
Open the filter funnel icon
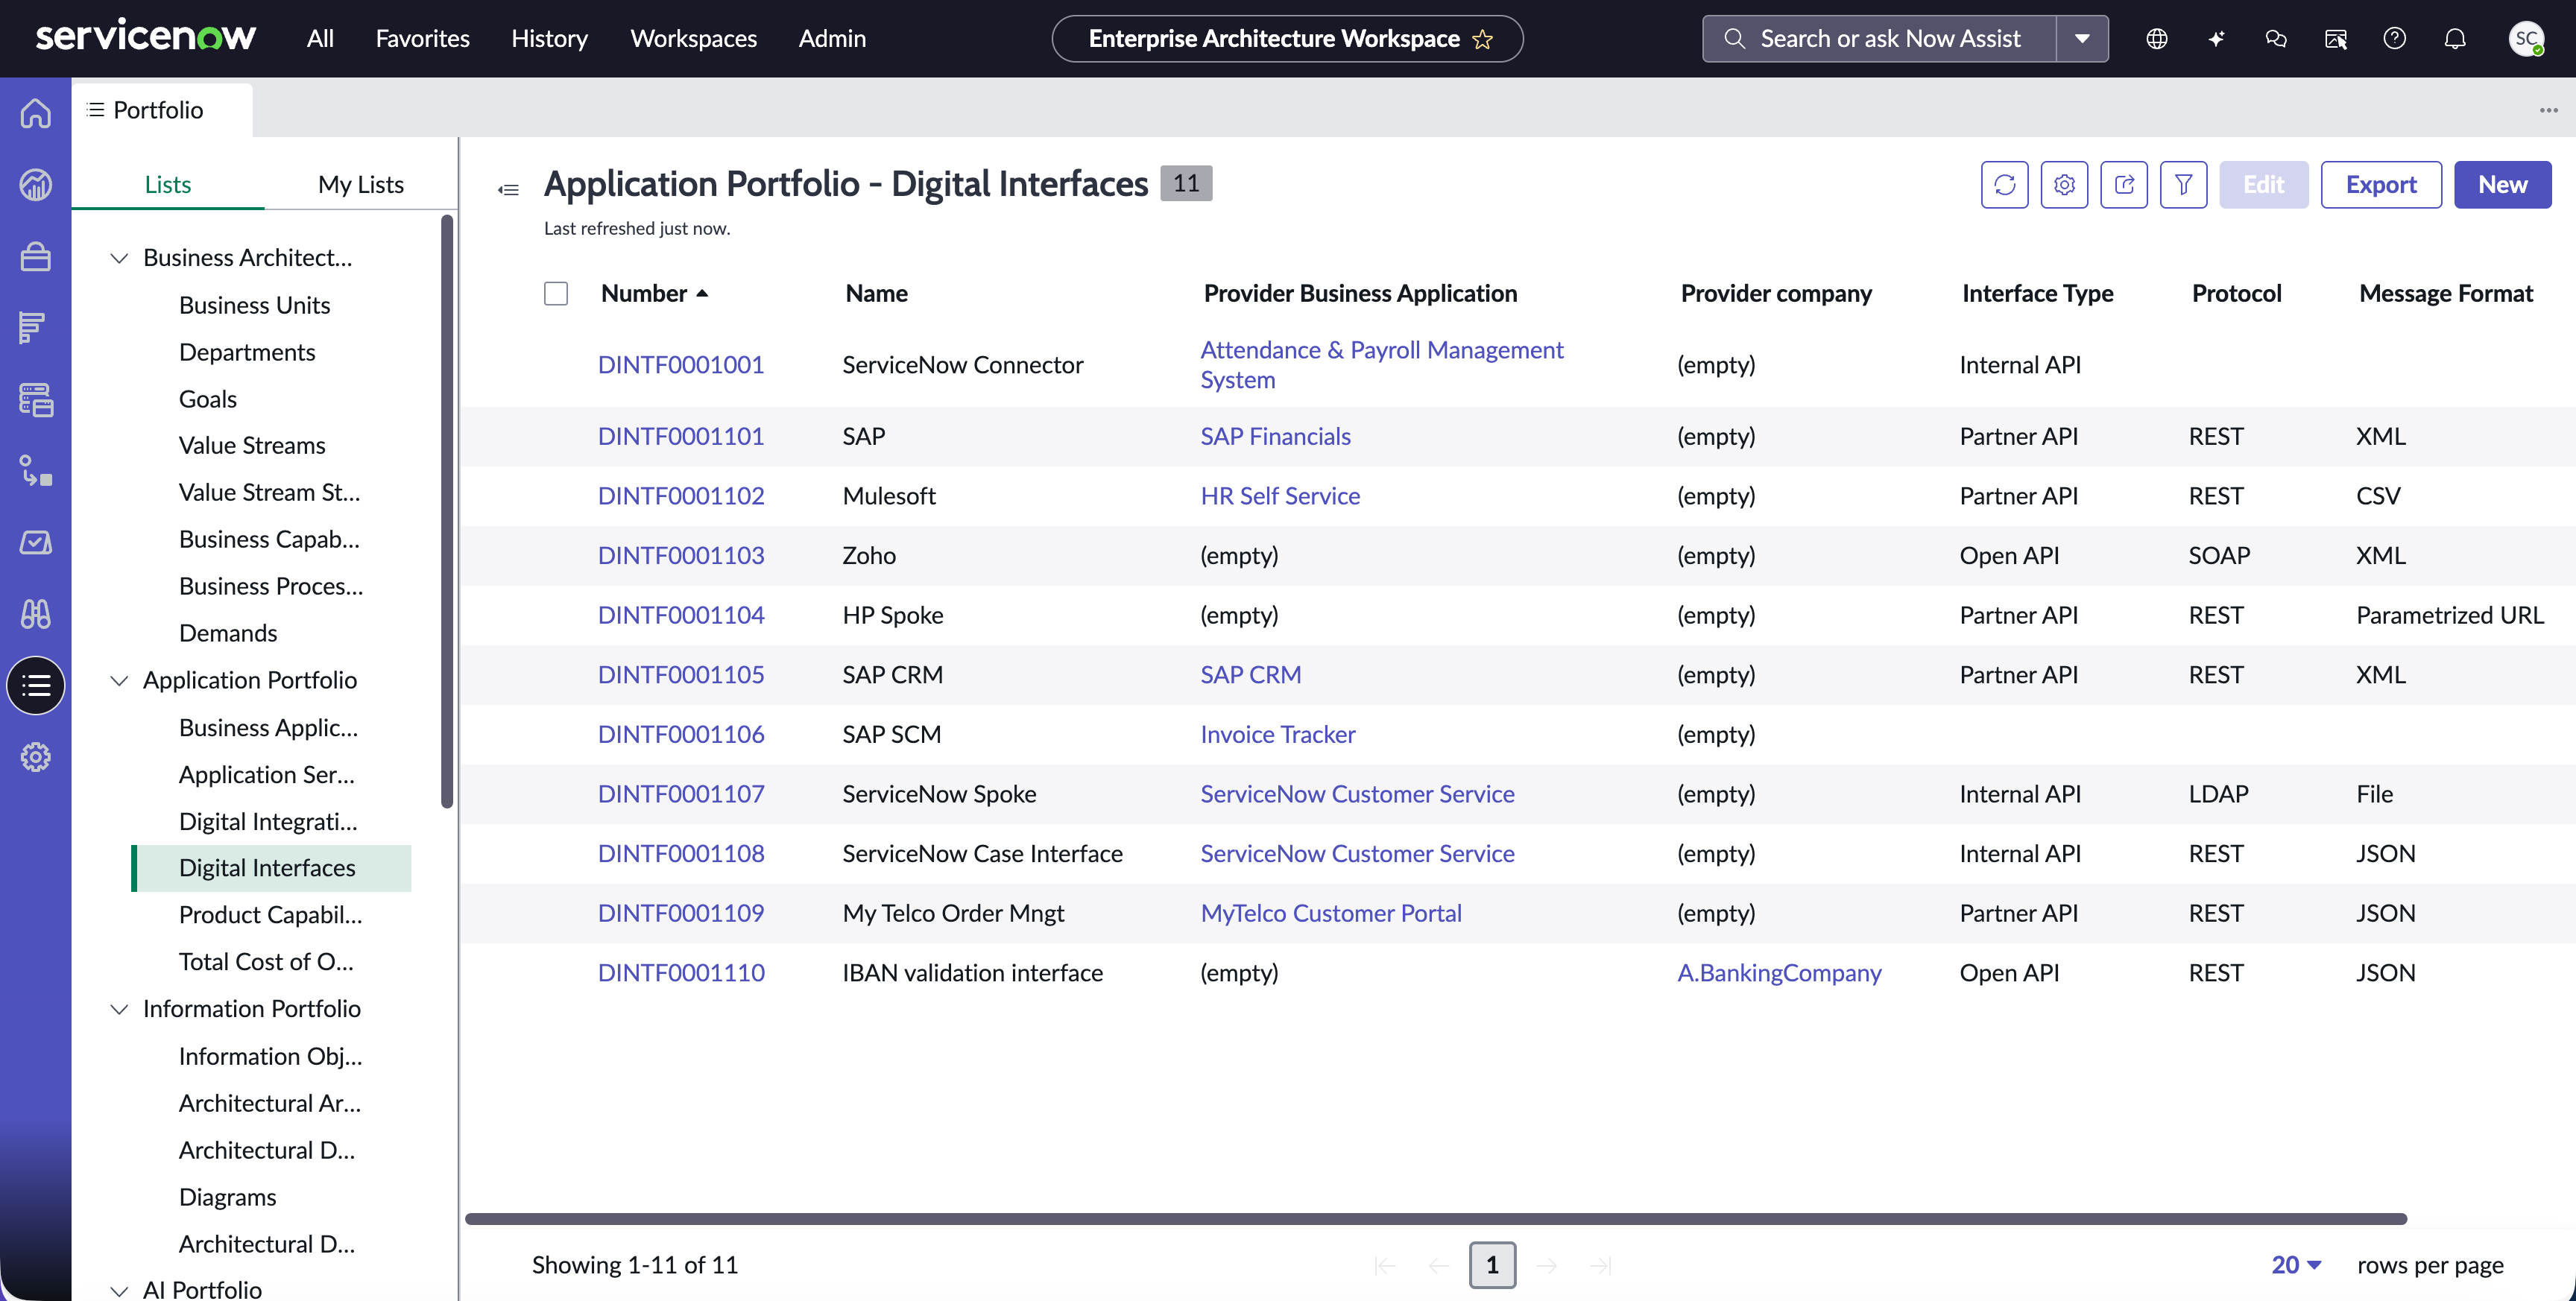pos(2183,185)
